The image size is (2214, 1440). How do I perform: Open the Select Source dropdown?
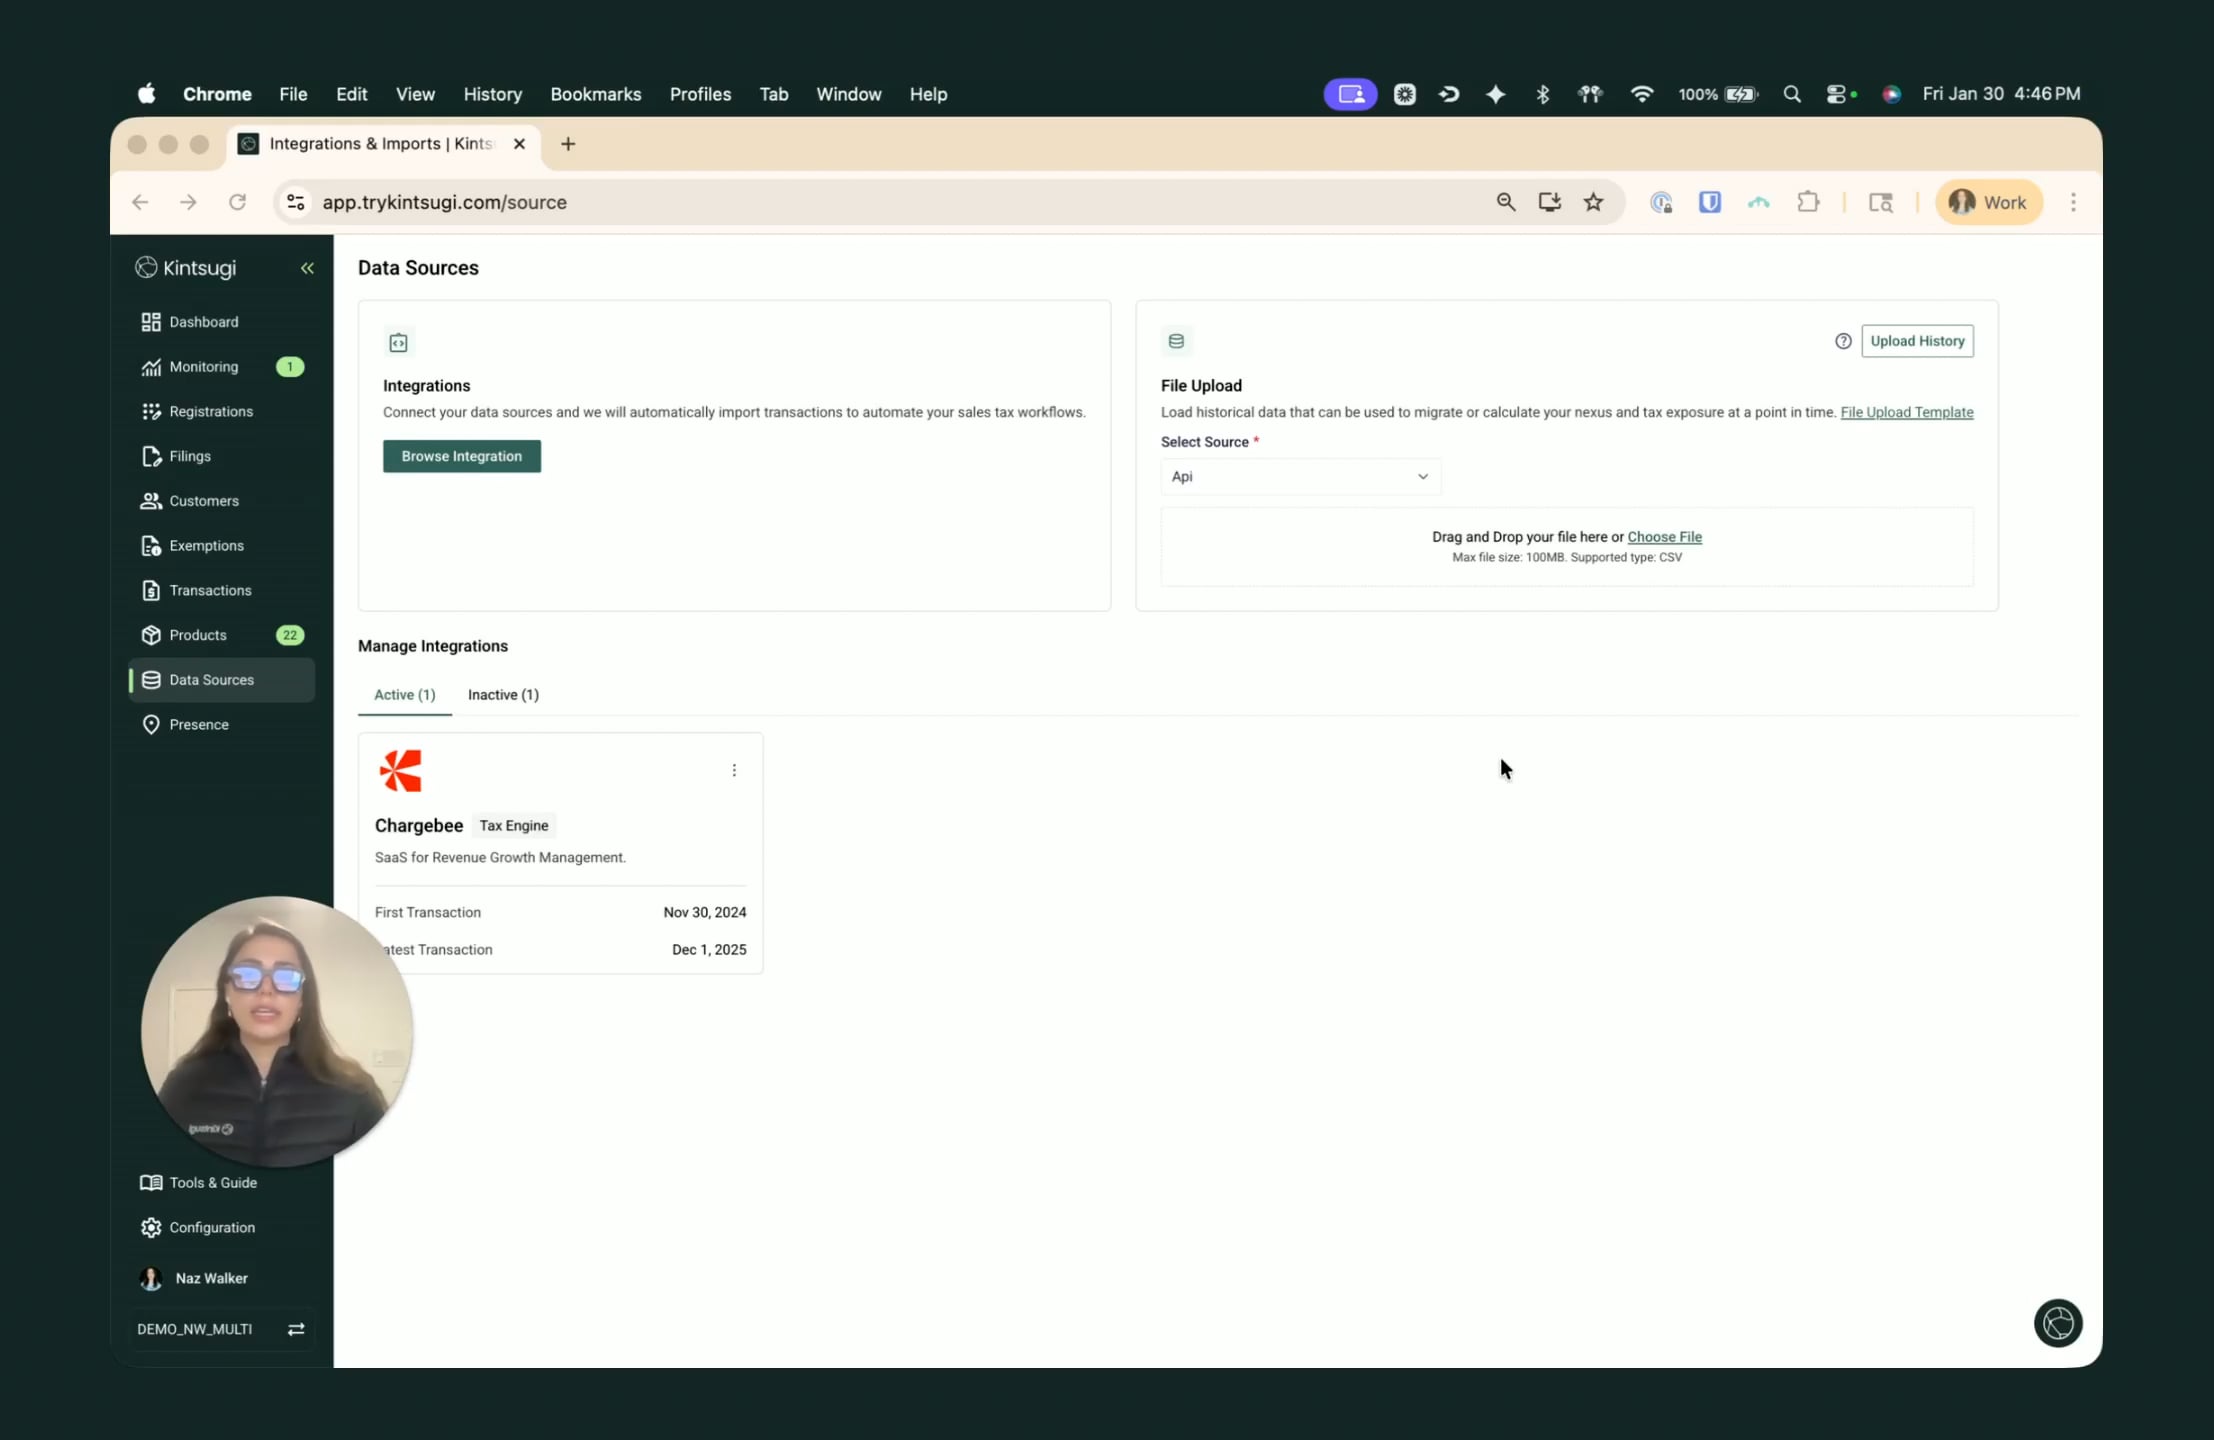click(1299, 477)
